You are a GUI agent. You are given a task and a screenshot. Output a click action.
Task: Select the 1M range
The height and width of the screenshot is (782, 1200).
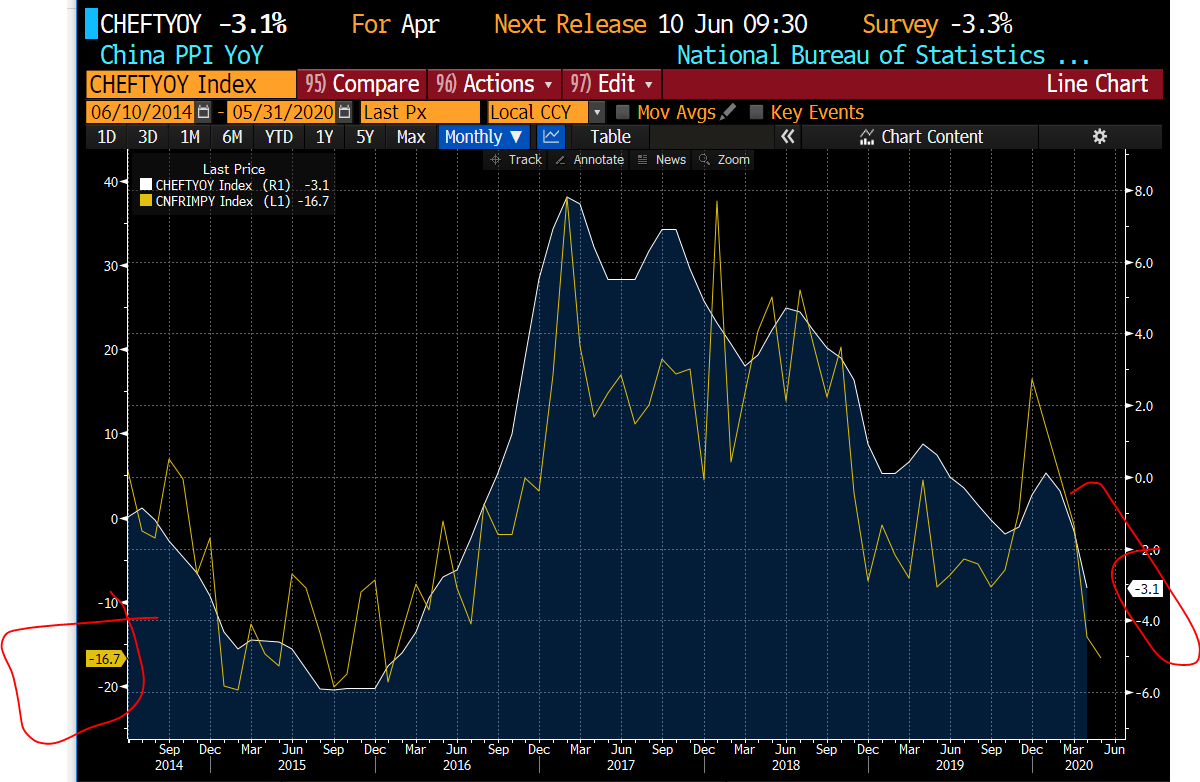click(x=190, y=137)
